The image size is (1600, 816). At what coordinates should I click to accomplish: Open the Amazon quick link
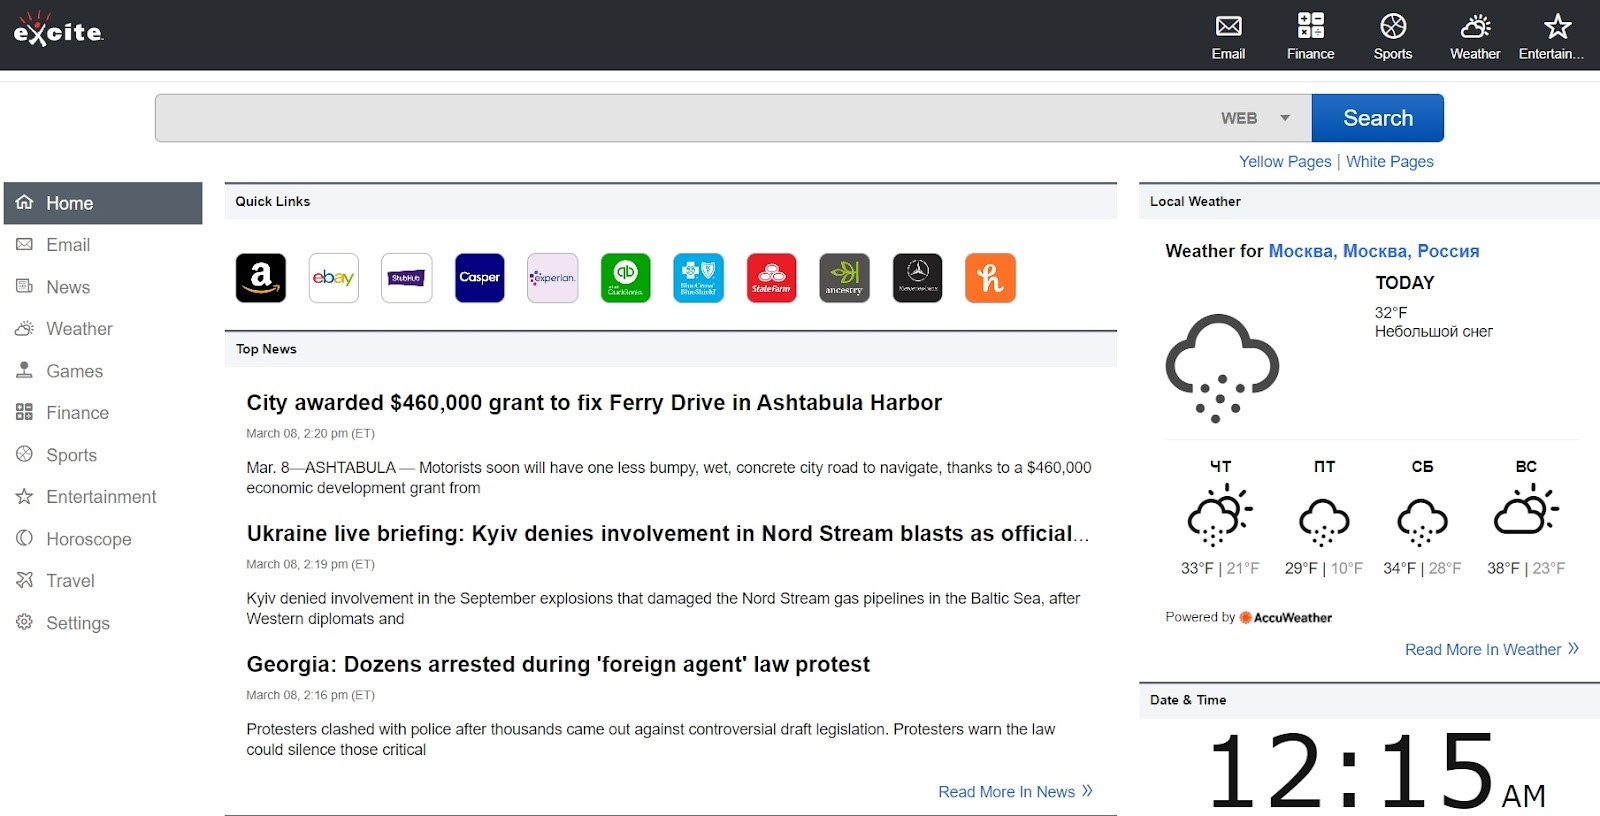[261, 278]
